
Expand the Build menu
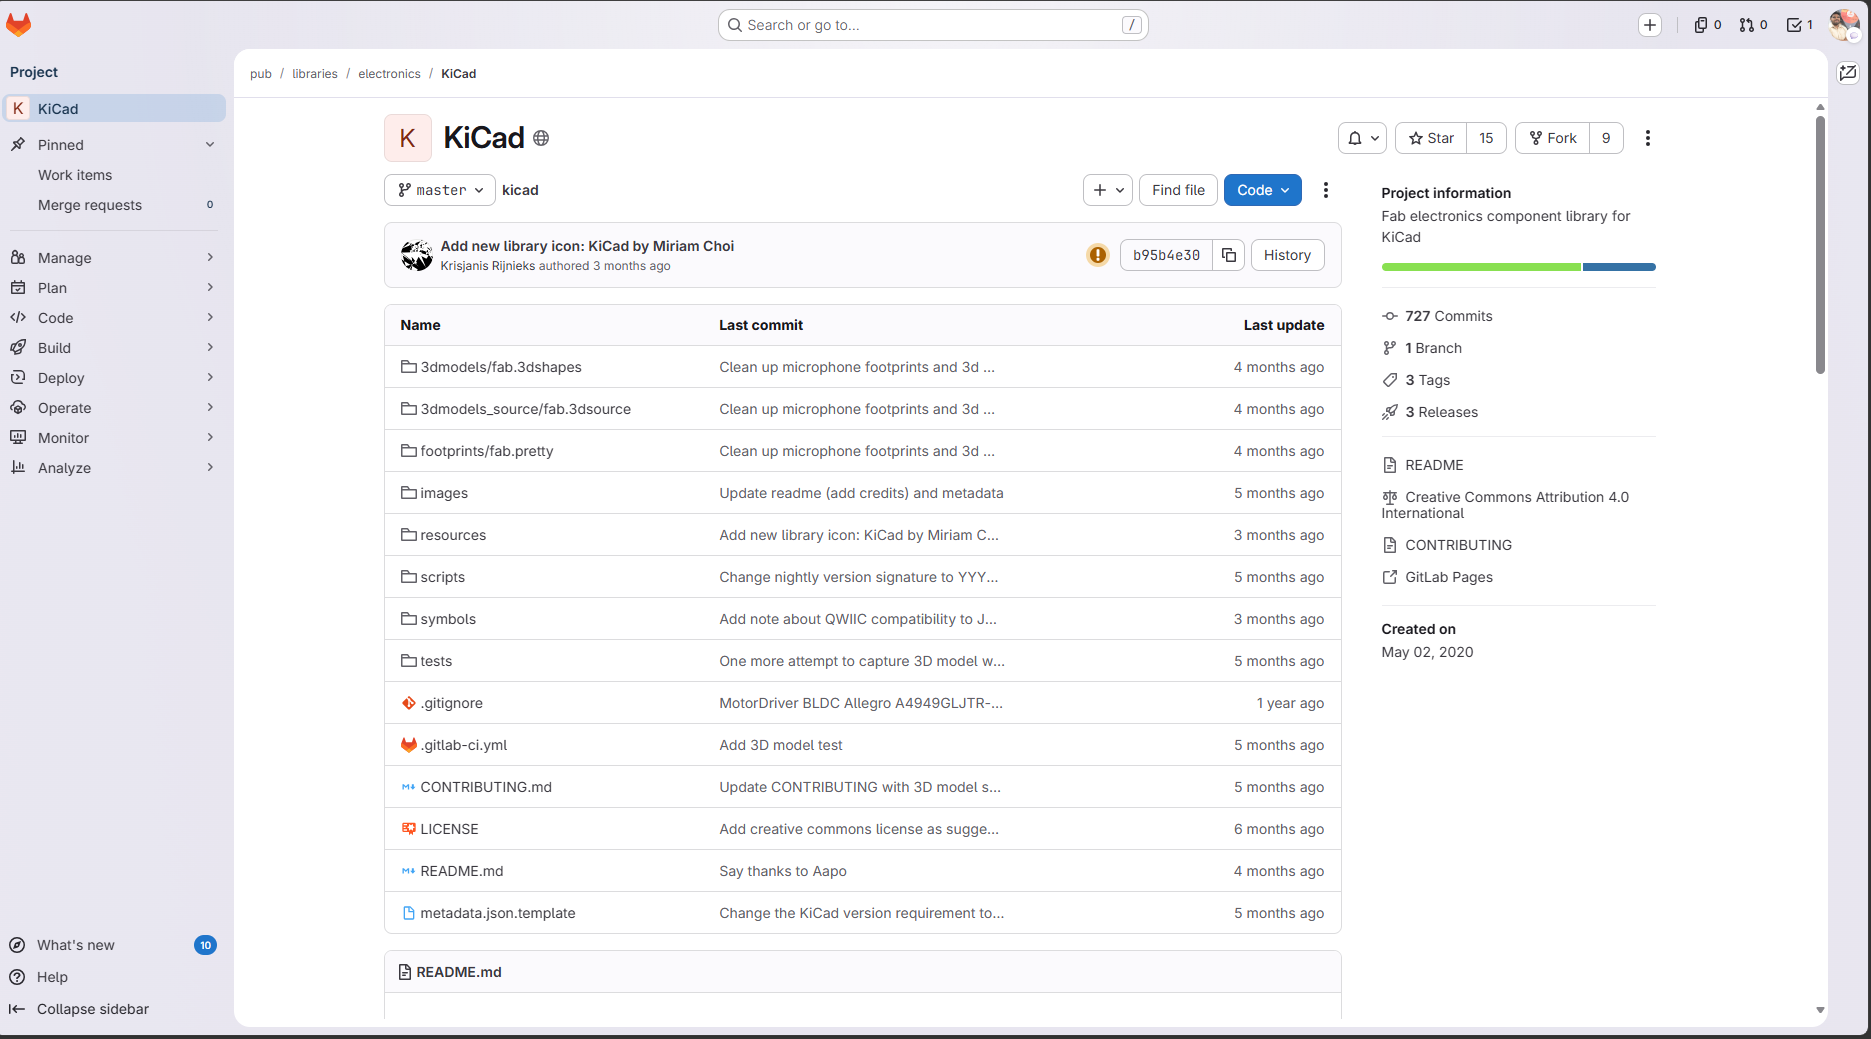(x=115, y=348)
